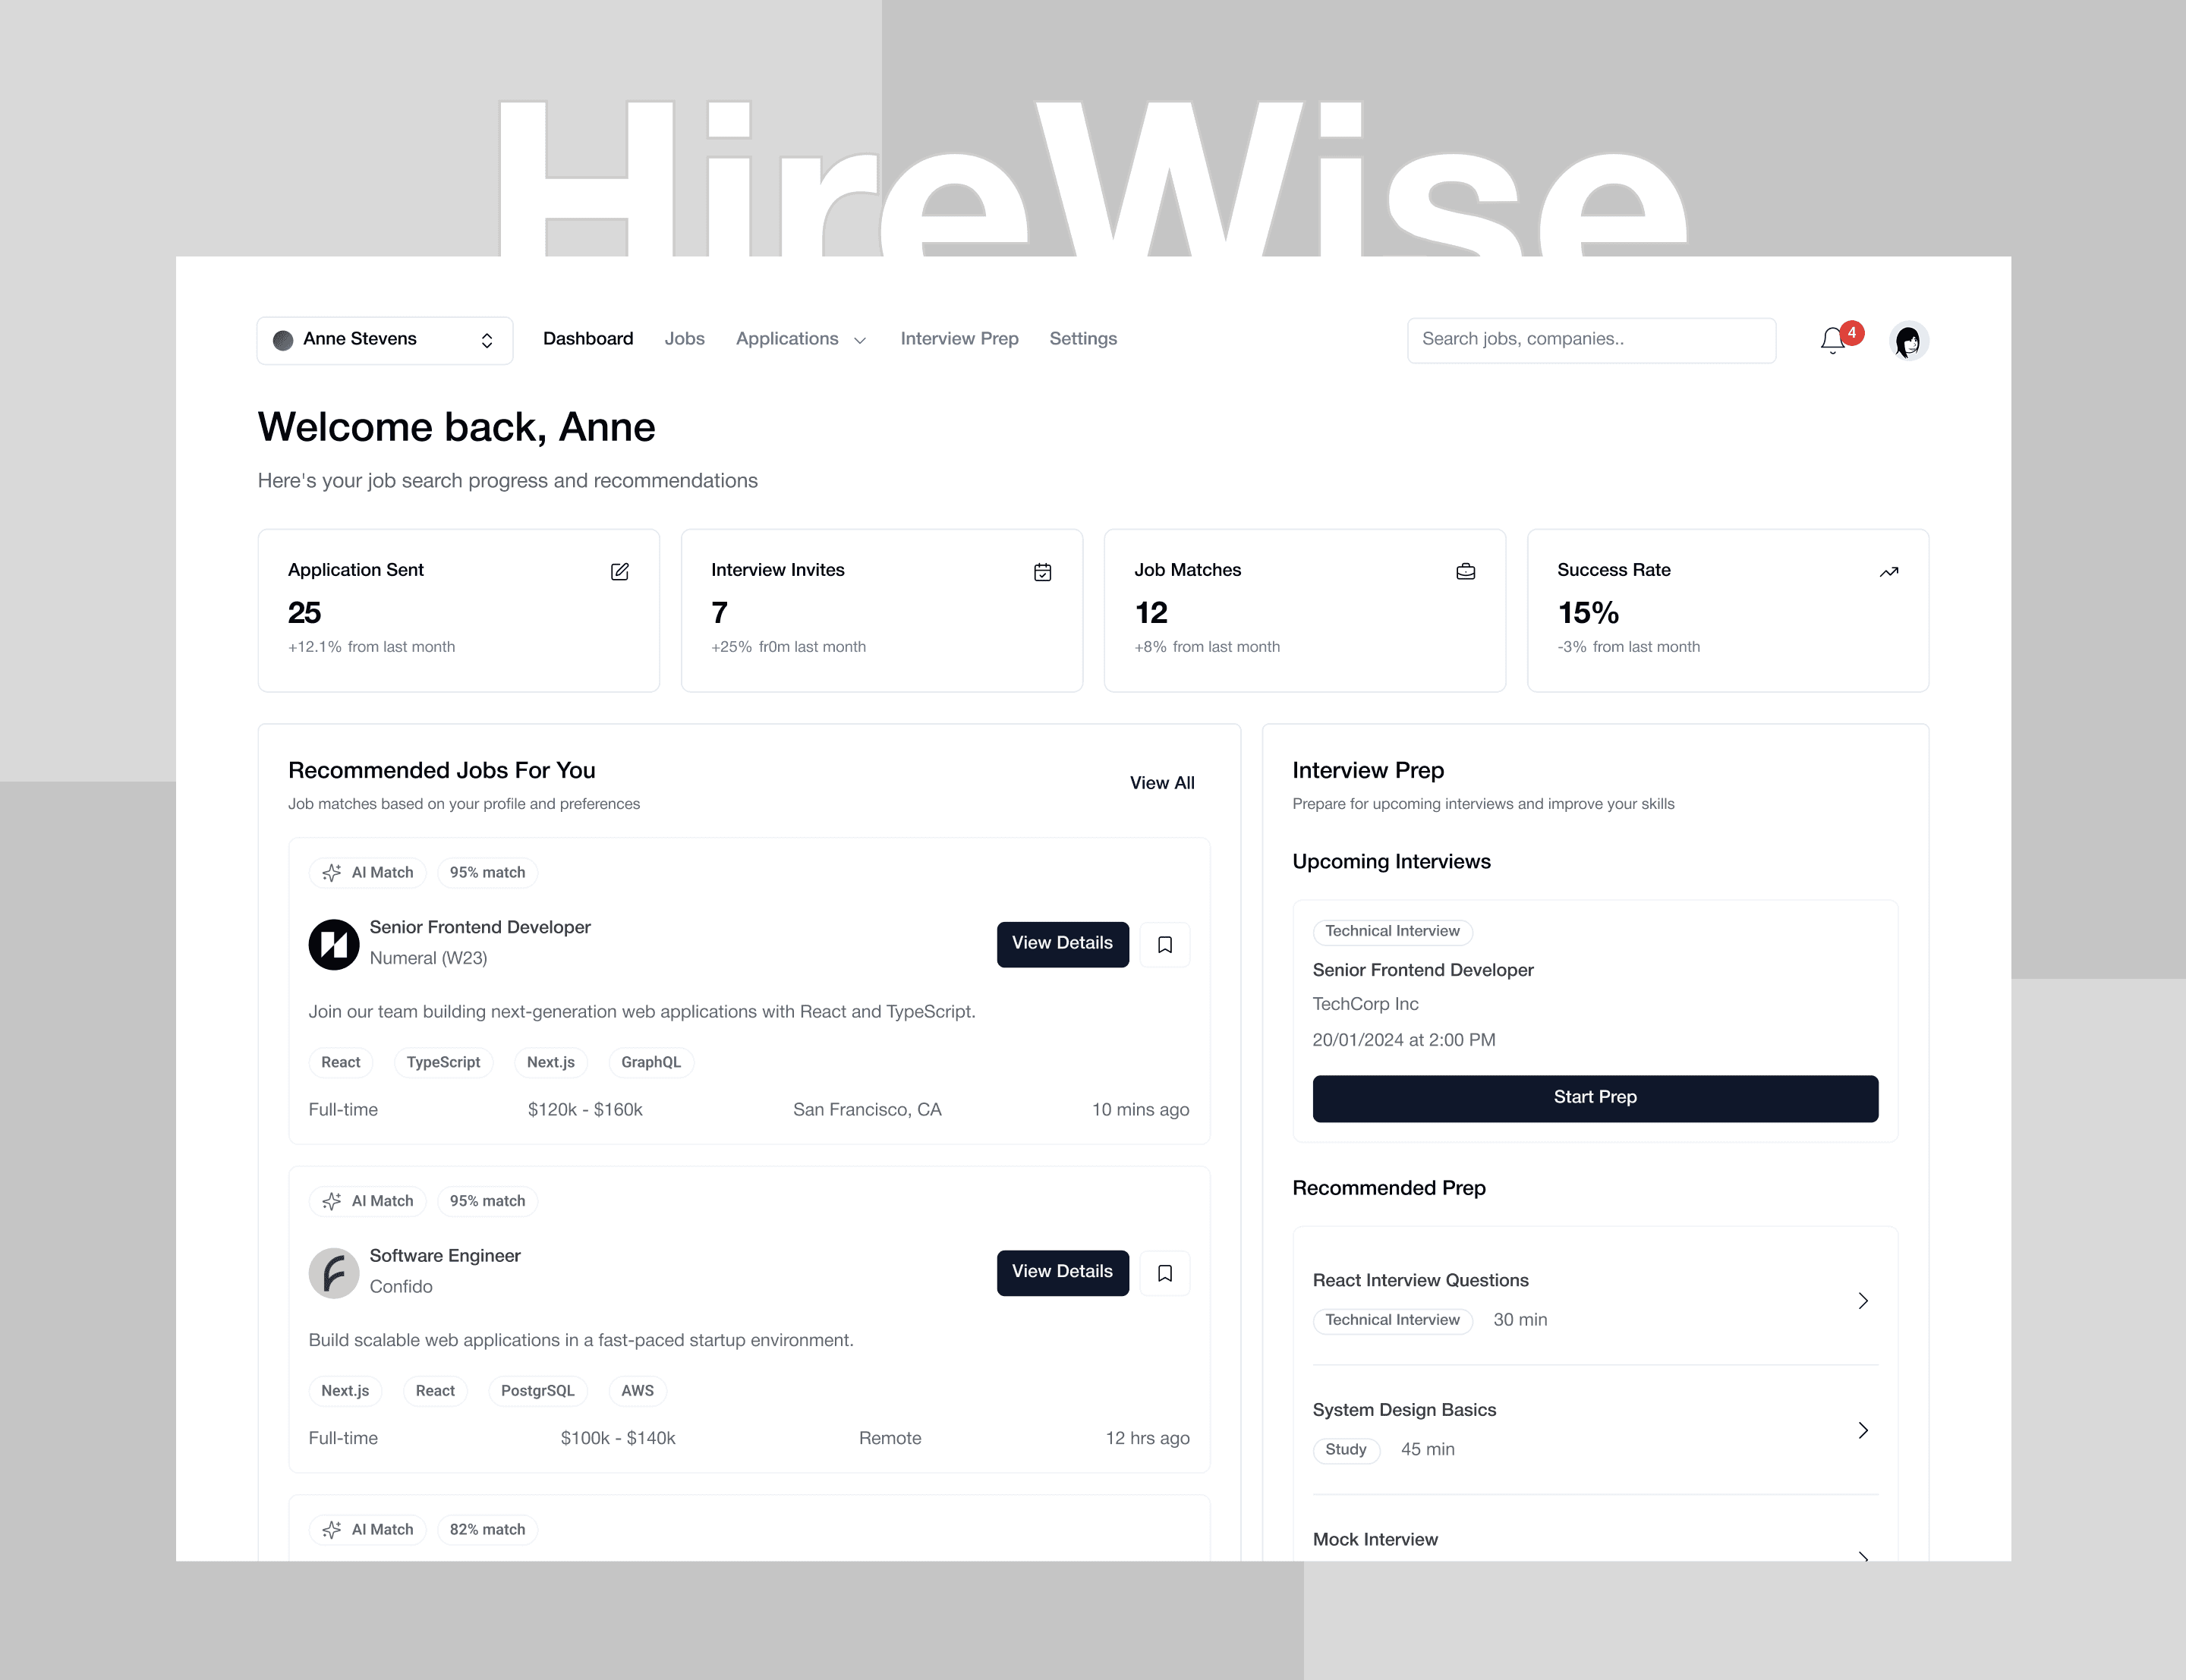
Task: Click Technical Interview tag under React Questions
Action: 1392,1320
